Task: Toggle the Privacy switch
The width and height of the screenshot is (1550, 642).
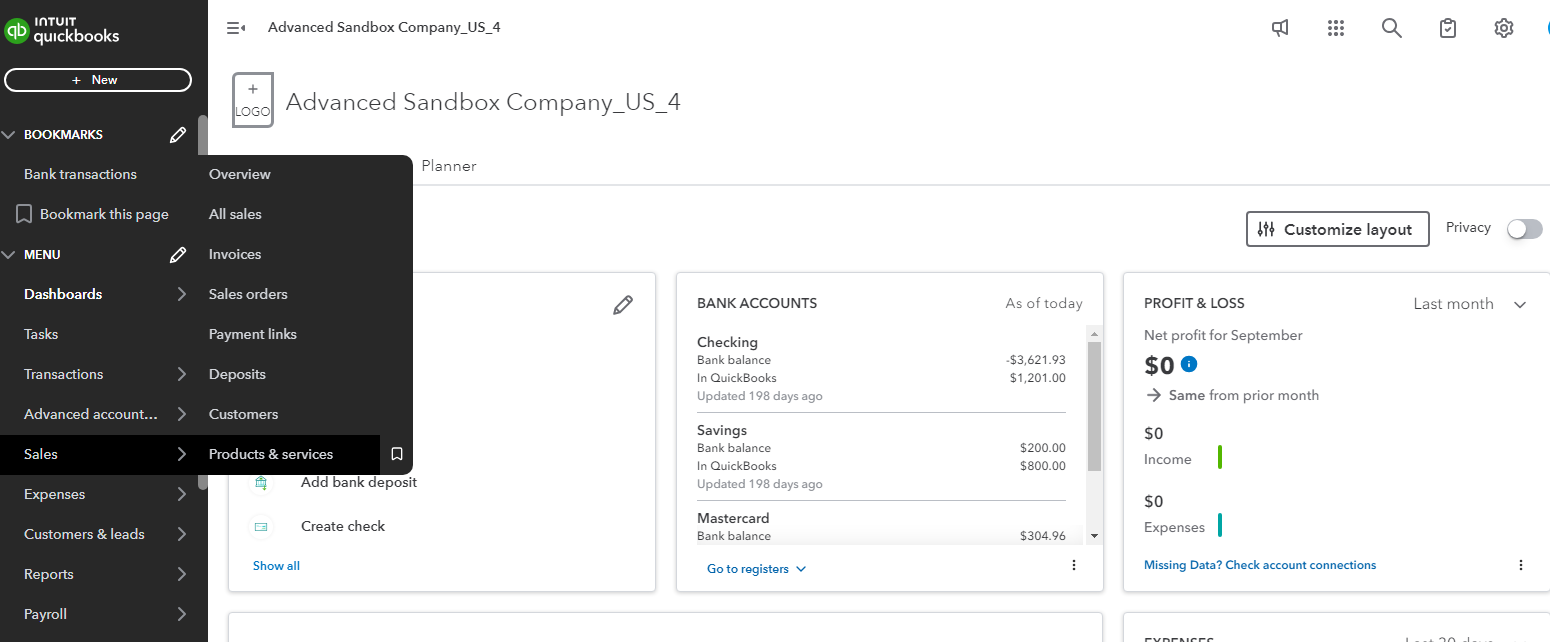Action: click(1524, 229)
